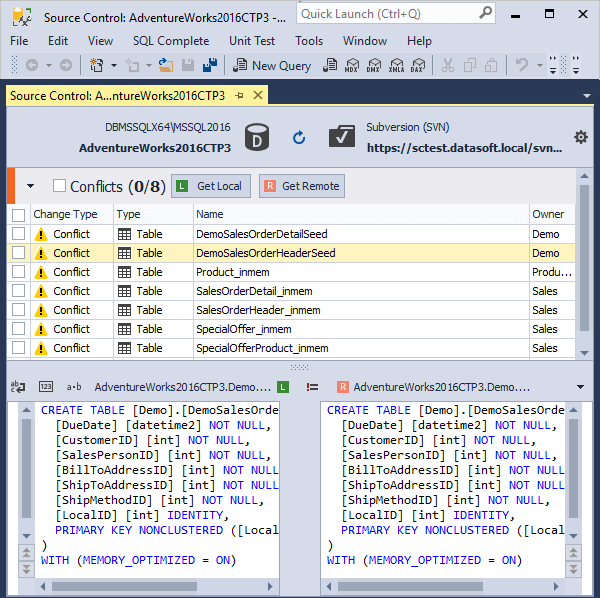600x598 pixels.
Task: Click the red differences list icon
Action: pos(312,387)
